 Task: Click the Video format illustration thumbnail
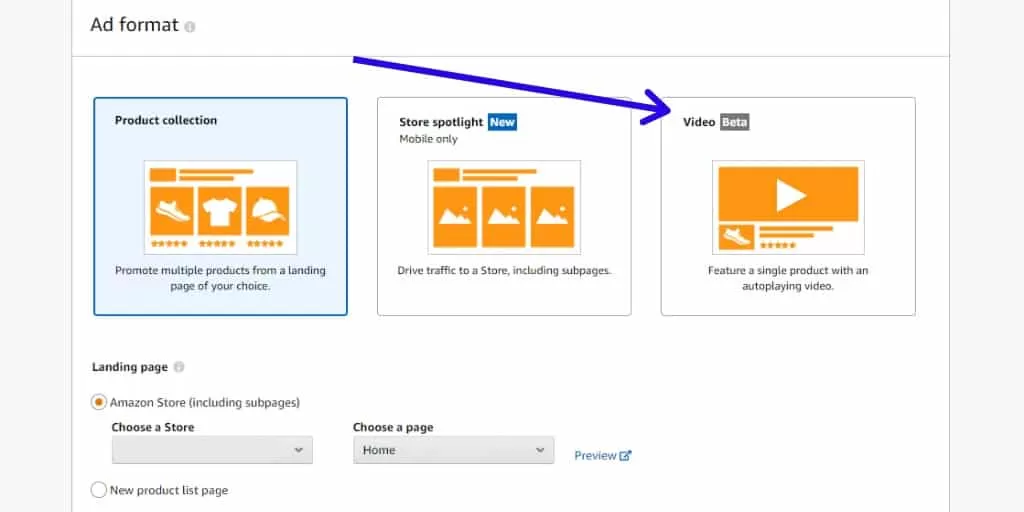pos(788,207)
